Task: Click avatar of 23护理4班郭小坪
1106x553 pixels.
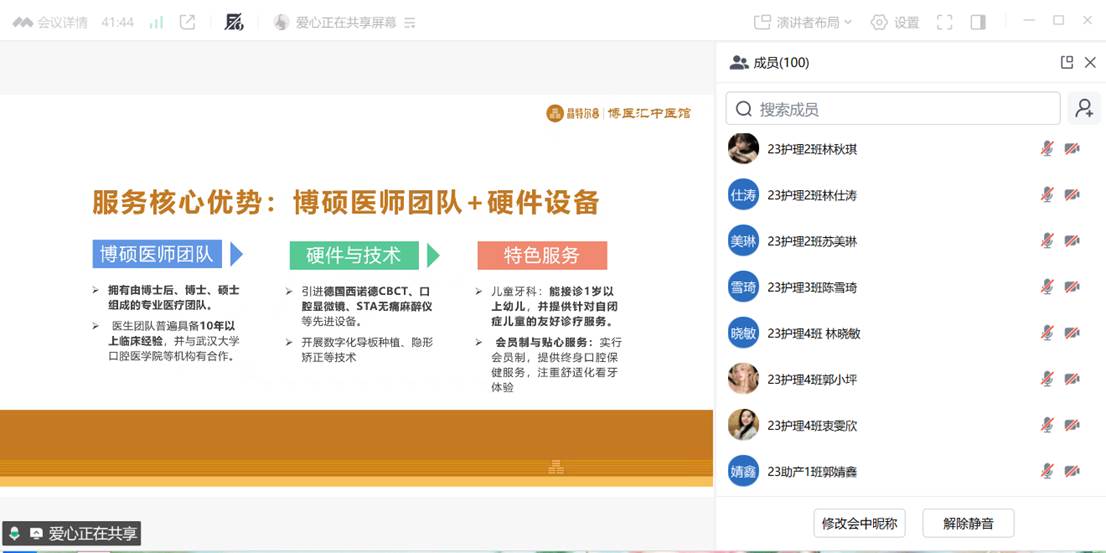Action: (x=743, y=379)
